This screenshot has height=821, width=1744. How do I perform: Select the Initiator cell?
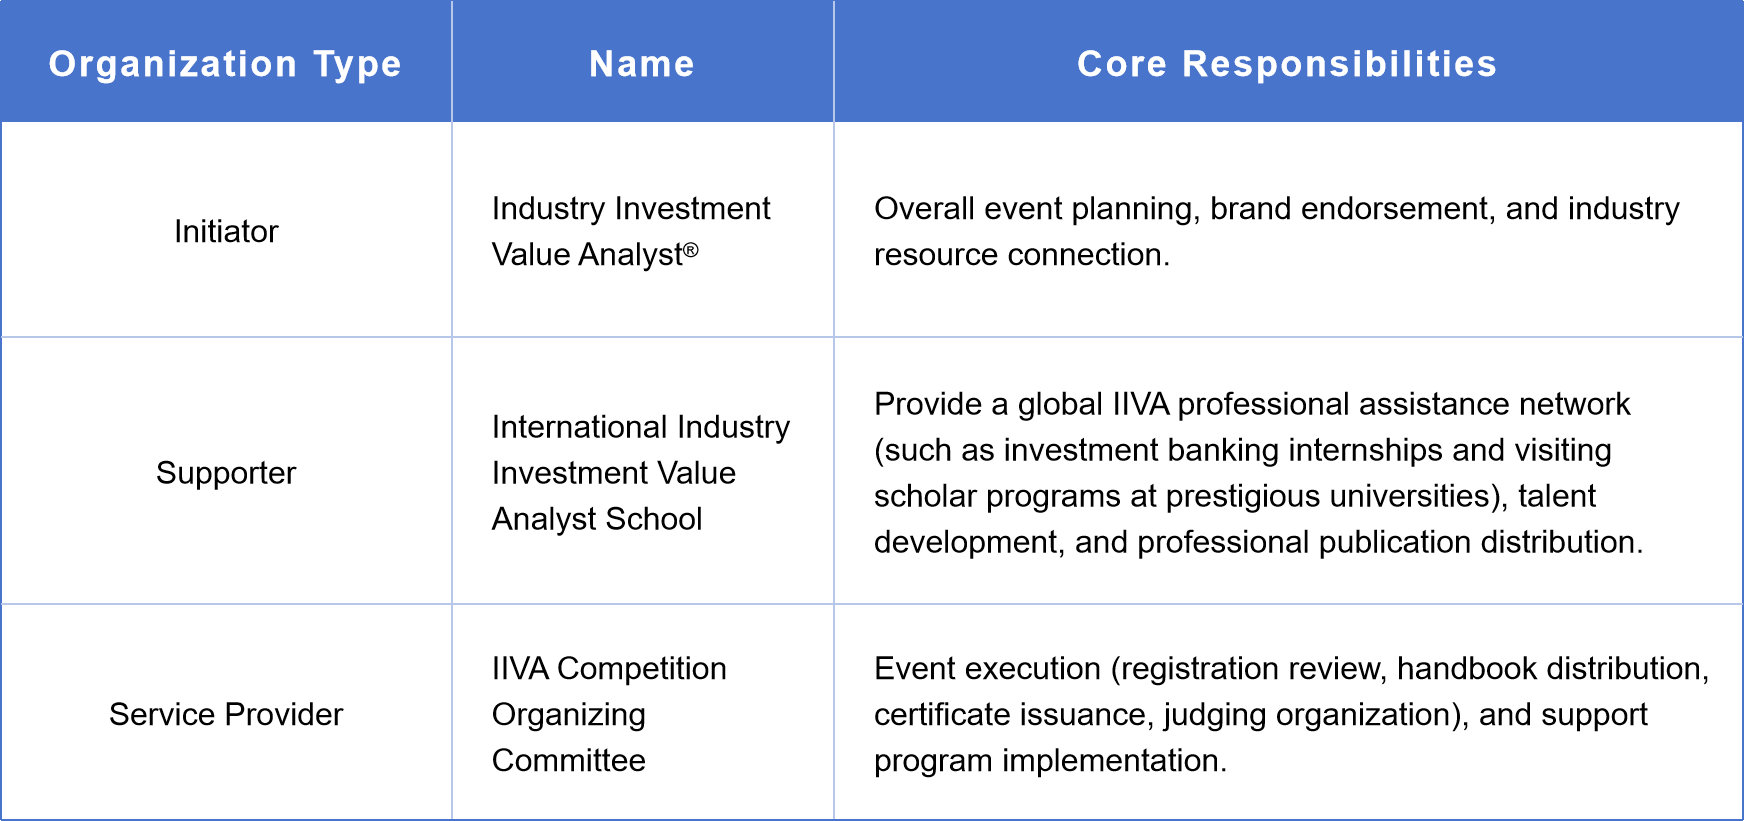(226, 231)
